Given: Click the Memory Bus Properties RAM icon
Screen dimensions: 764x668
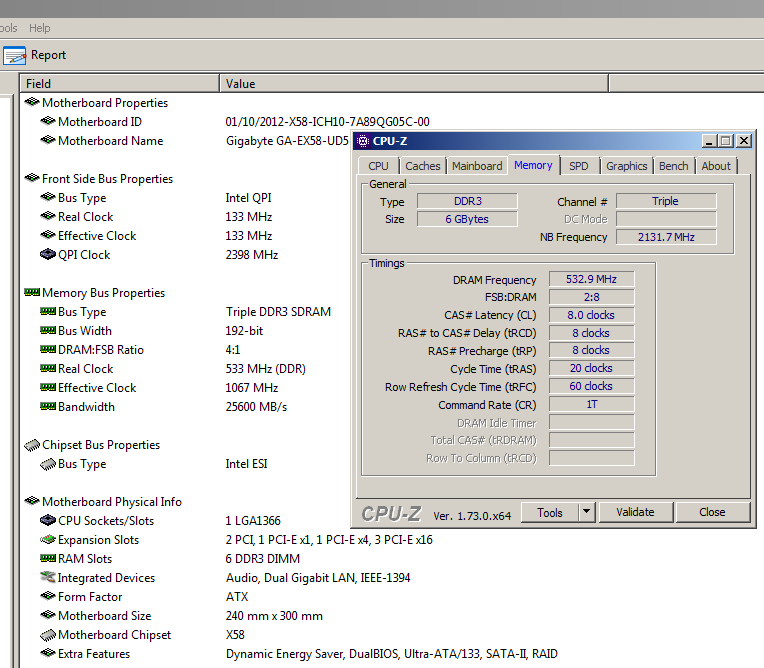Looking at the screenshot, I should tap(32, 292).
